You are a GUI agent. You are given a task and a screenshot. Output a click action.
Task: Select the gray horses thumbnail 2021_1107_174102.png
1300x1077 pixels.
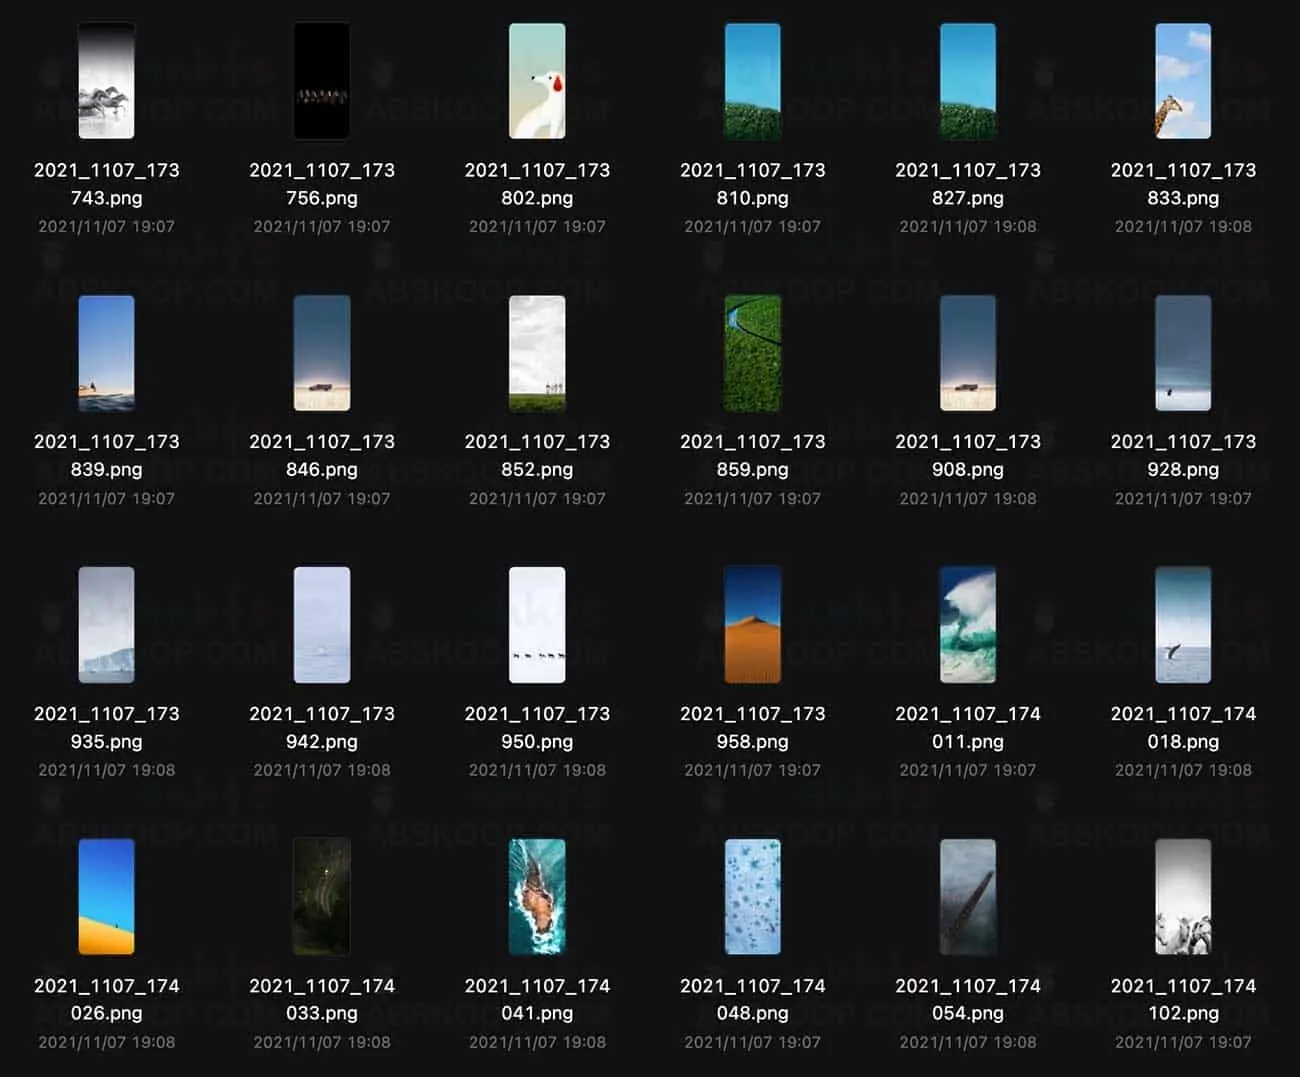(x=1183, y=897)
